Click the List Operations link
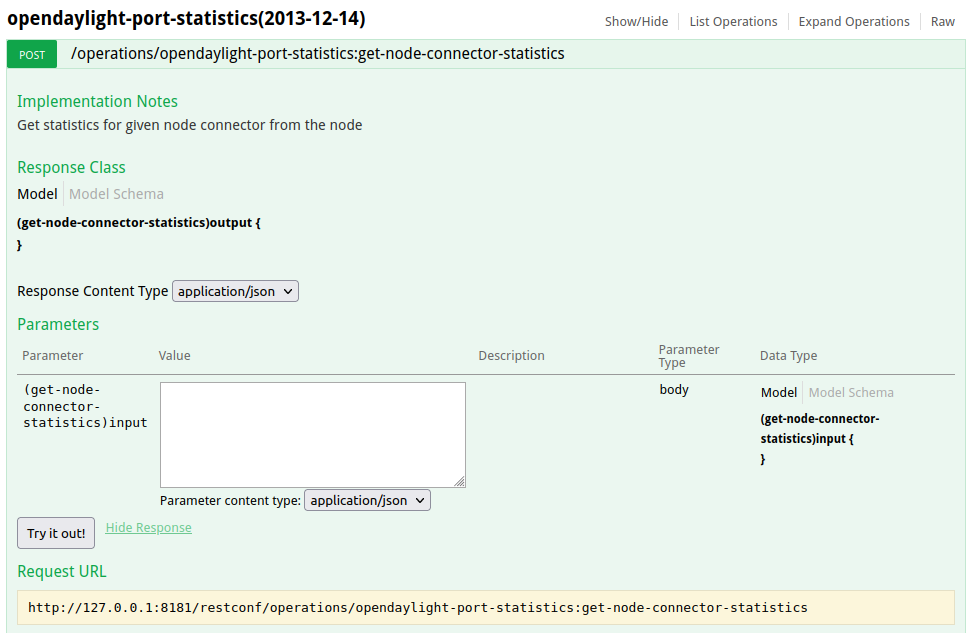The image size is (973, 633). 733,21
